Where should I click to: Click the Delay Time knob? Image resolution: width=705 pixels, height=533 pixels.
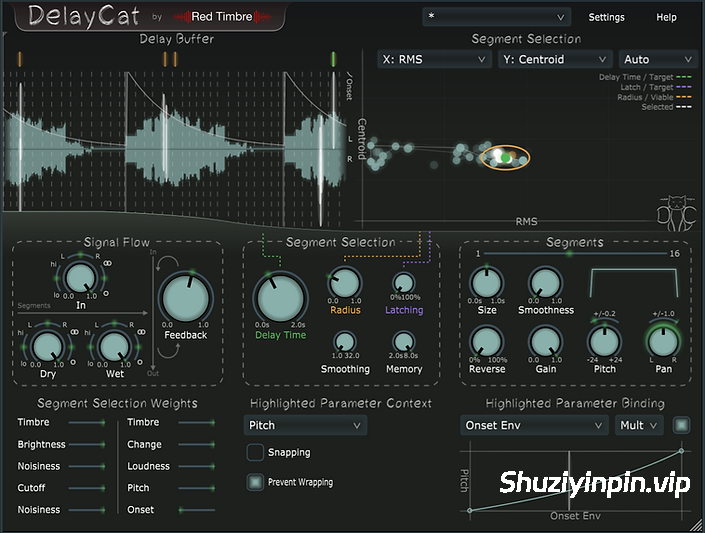point(280,298)
